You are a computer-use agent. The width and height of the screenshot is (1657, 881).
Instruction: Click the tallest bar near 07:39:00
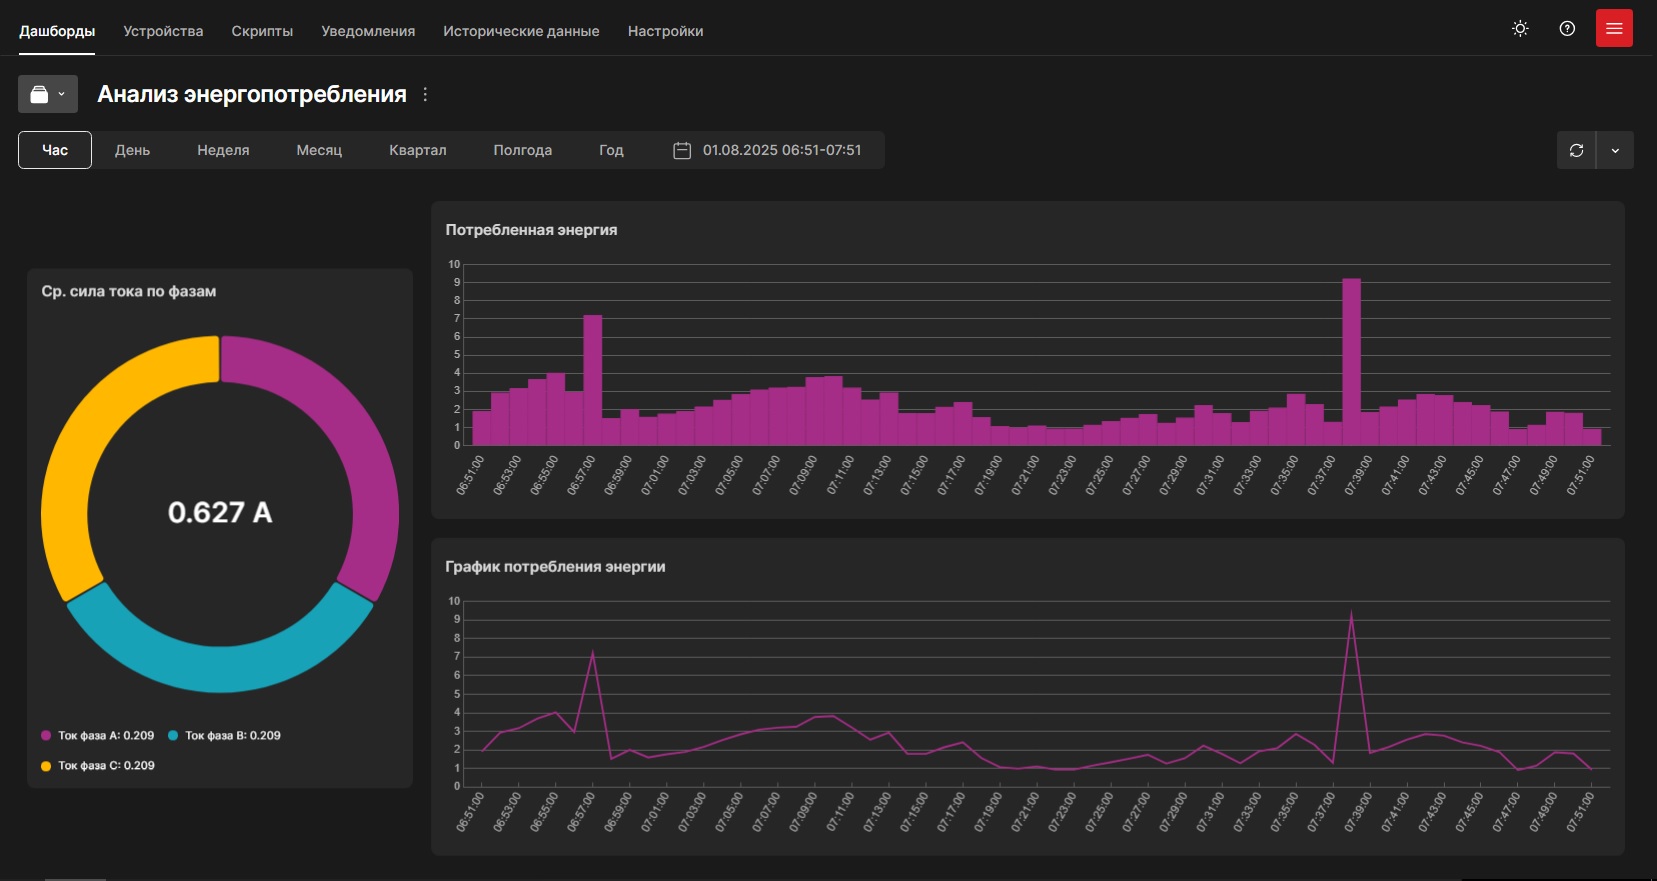[1351, 360]
